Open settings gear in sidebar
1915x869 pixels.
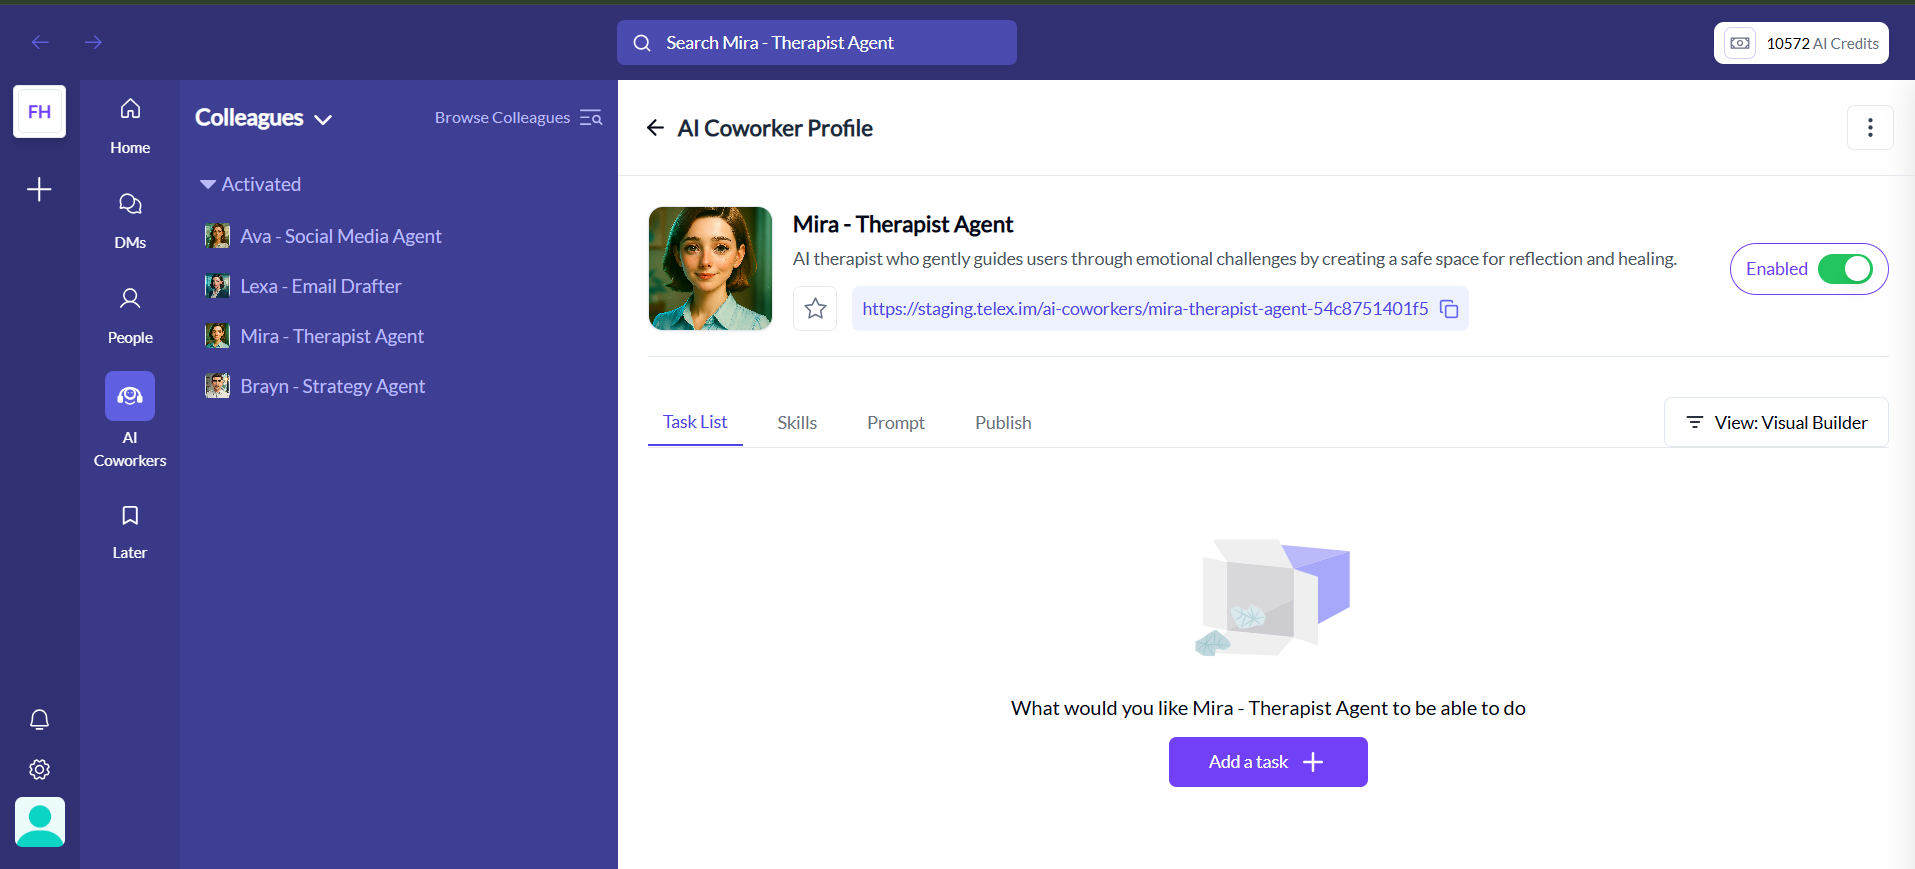pyautogui.click(x=39, y=769)
